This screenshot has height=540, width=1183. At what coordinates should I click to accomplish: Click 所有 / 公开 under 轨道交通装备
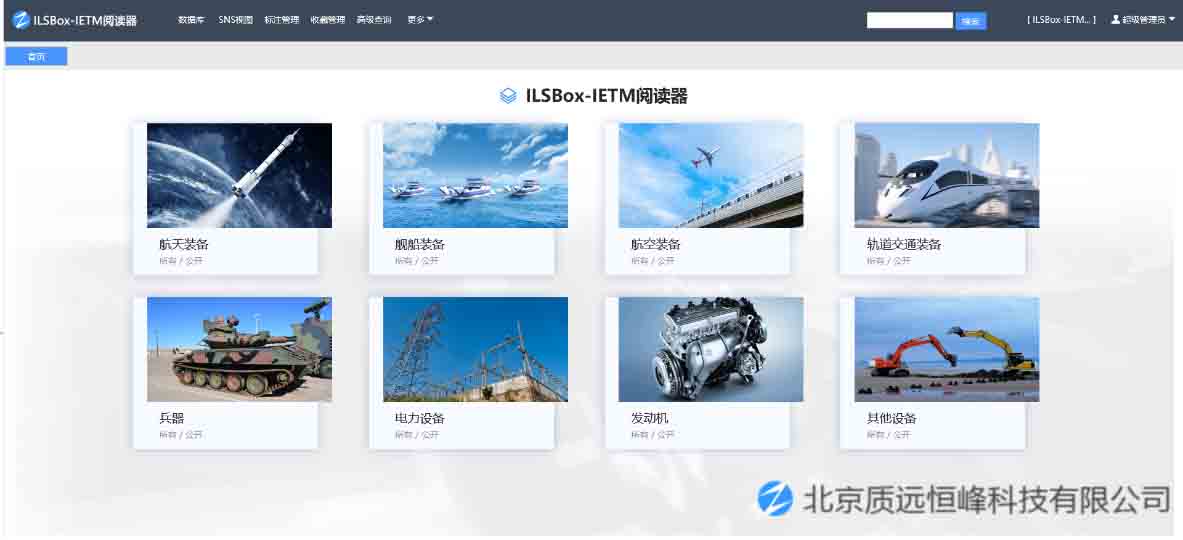pos(889,261)
